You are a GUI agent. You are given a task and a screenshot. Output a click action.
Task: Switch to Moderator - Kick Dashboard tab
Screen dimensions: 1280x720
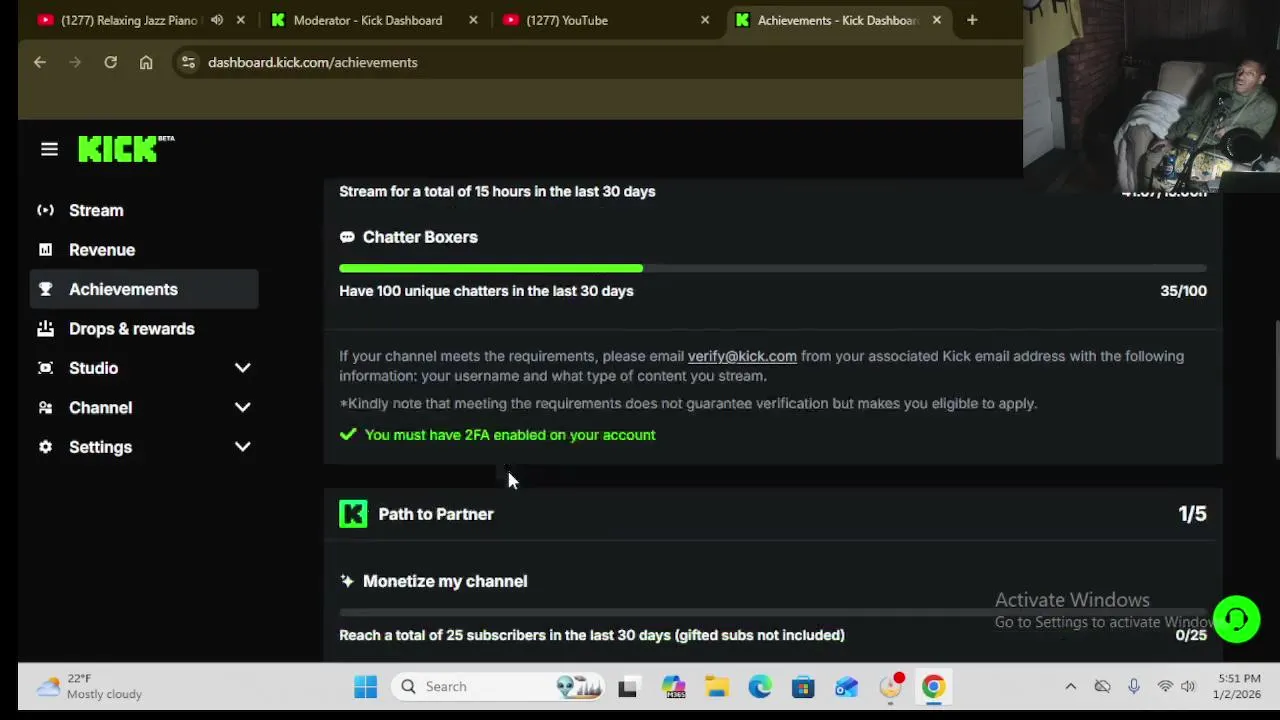367,20
